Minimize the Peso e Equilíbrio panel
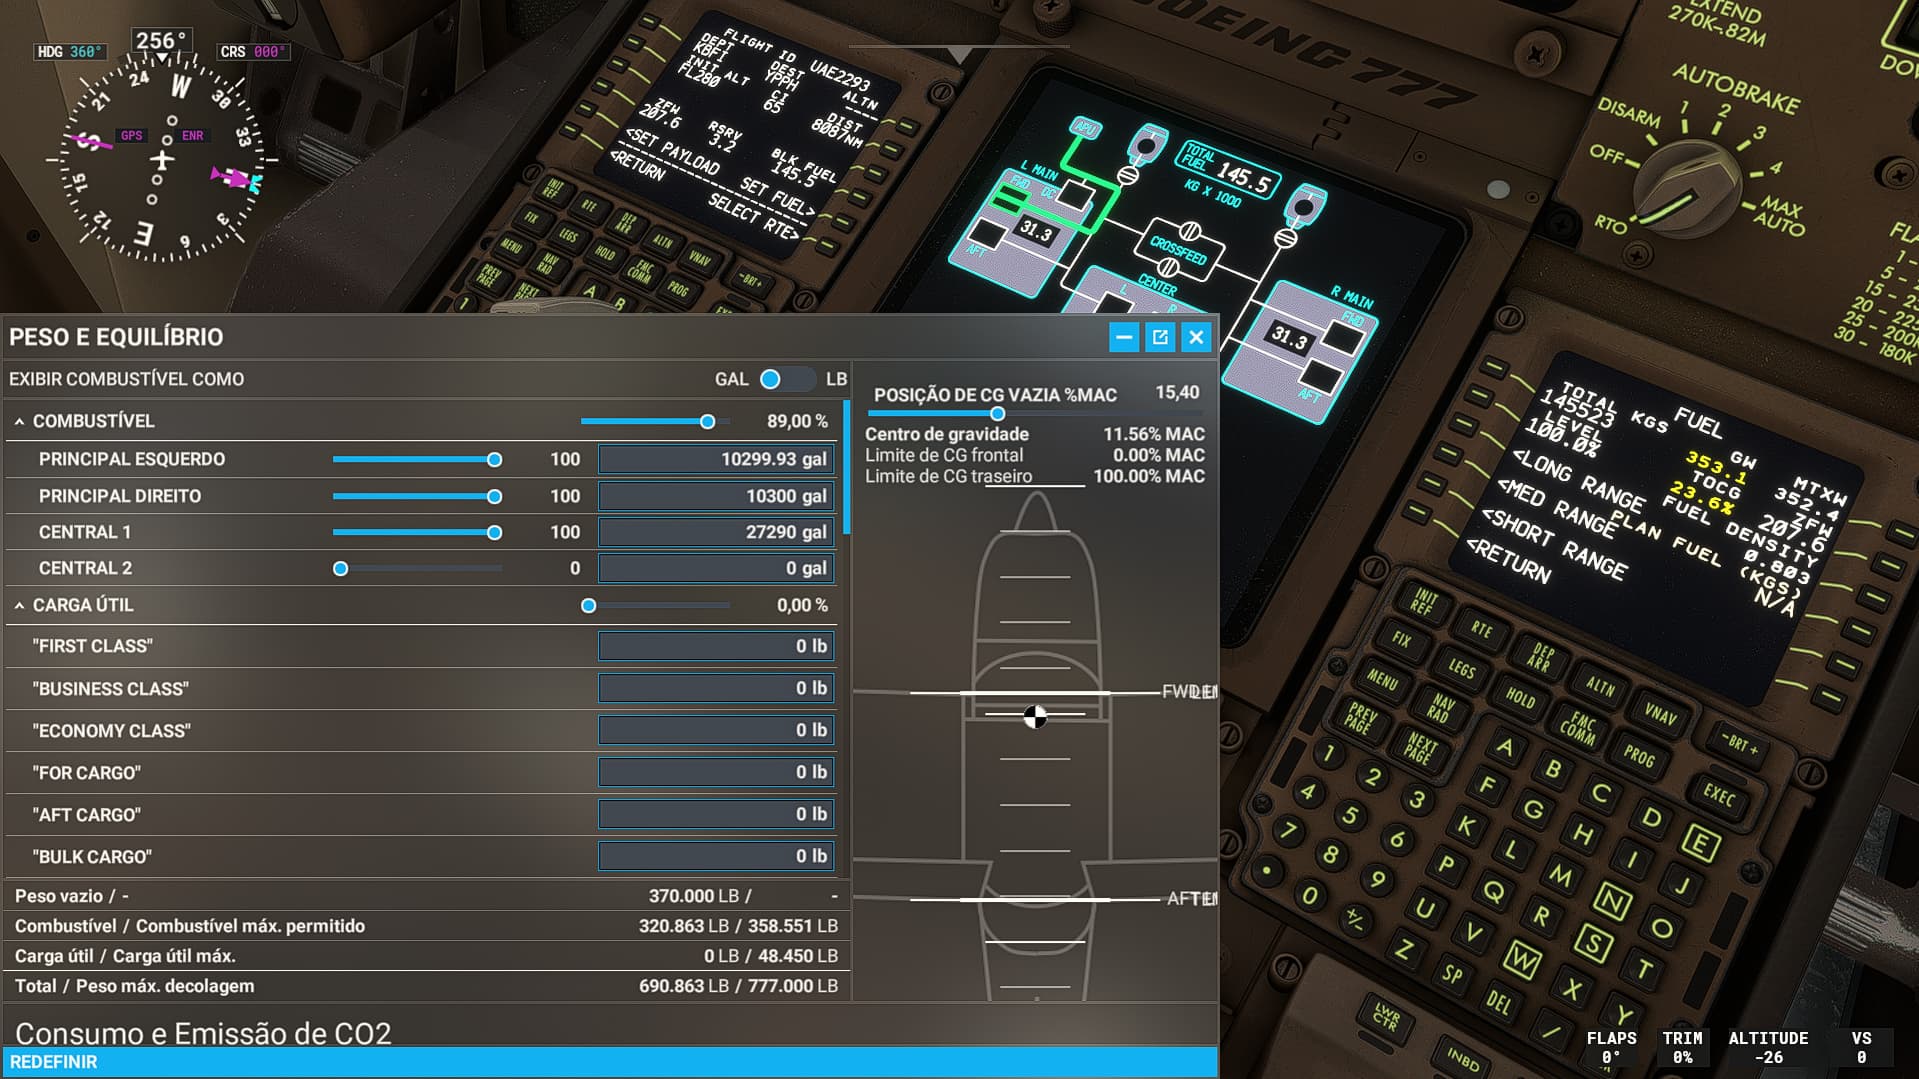 click(1124, 338)
